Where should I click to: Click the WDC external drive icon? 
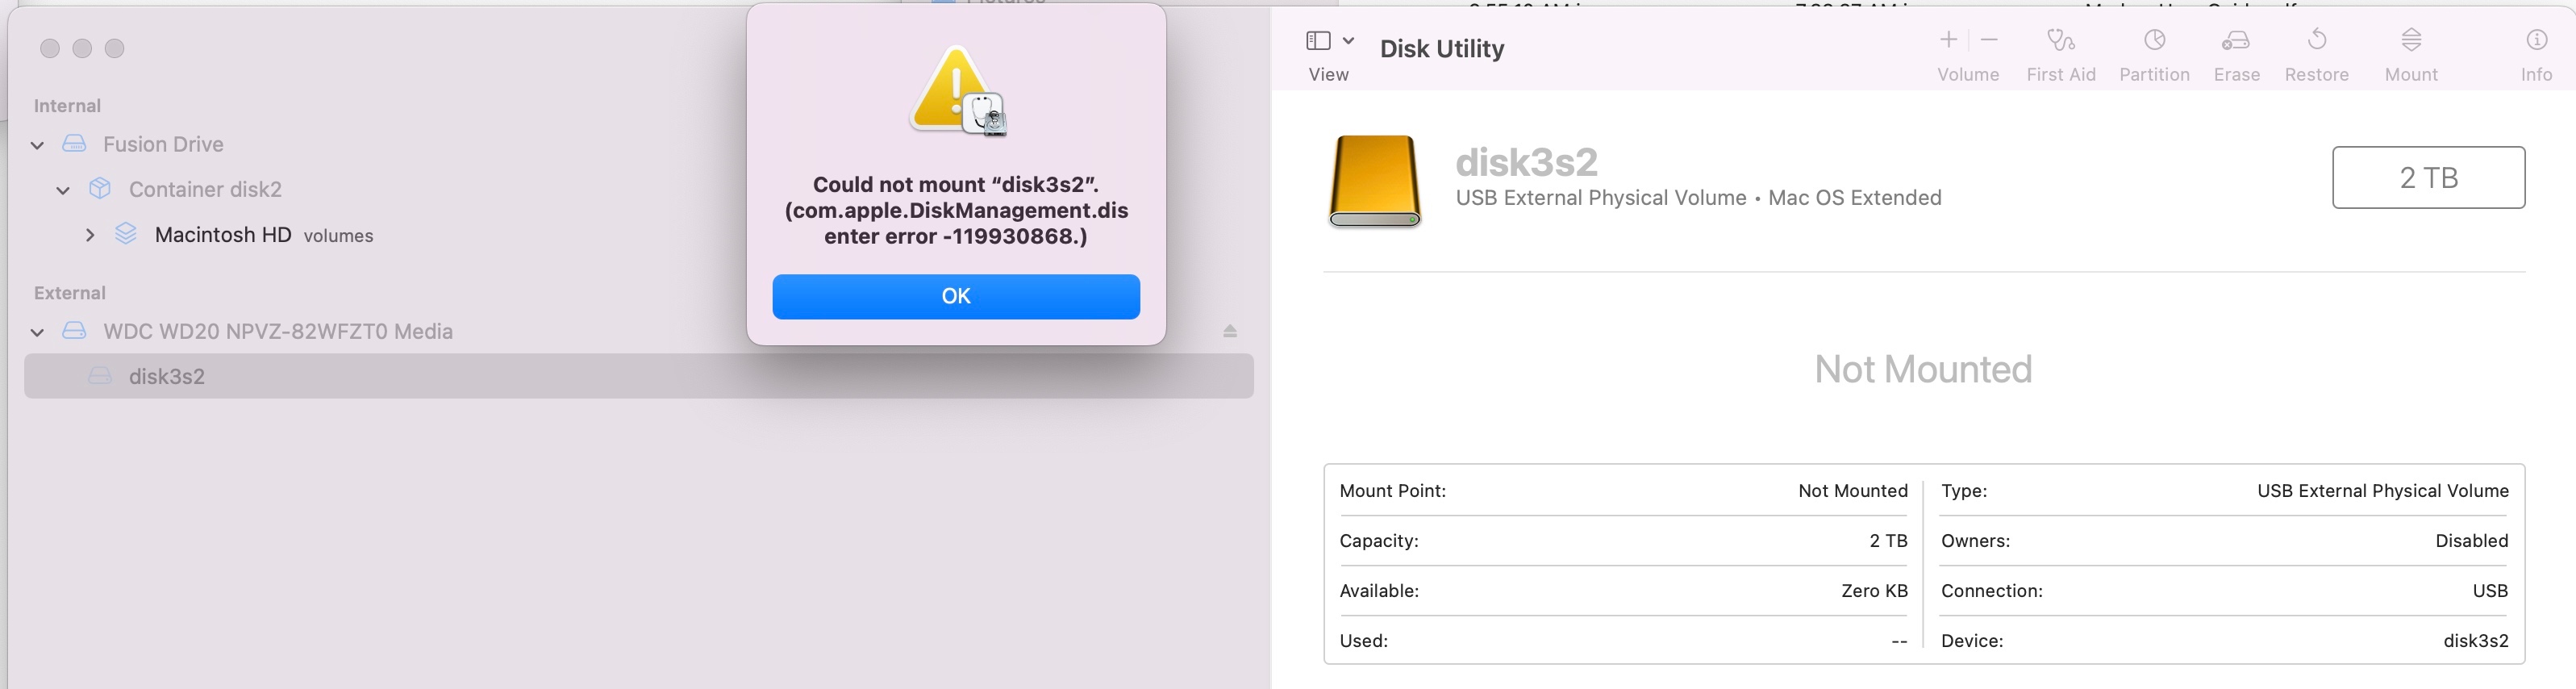(74, 331)
